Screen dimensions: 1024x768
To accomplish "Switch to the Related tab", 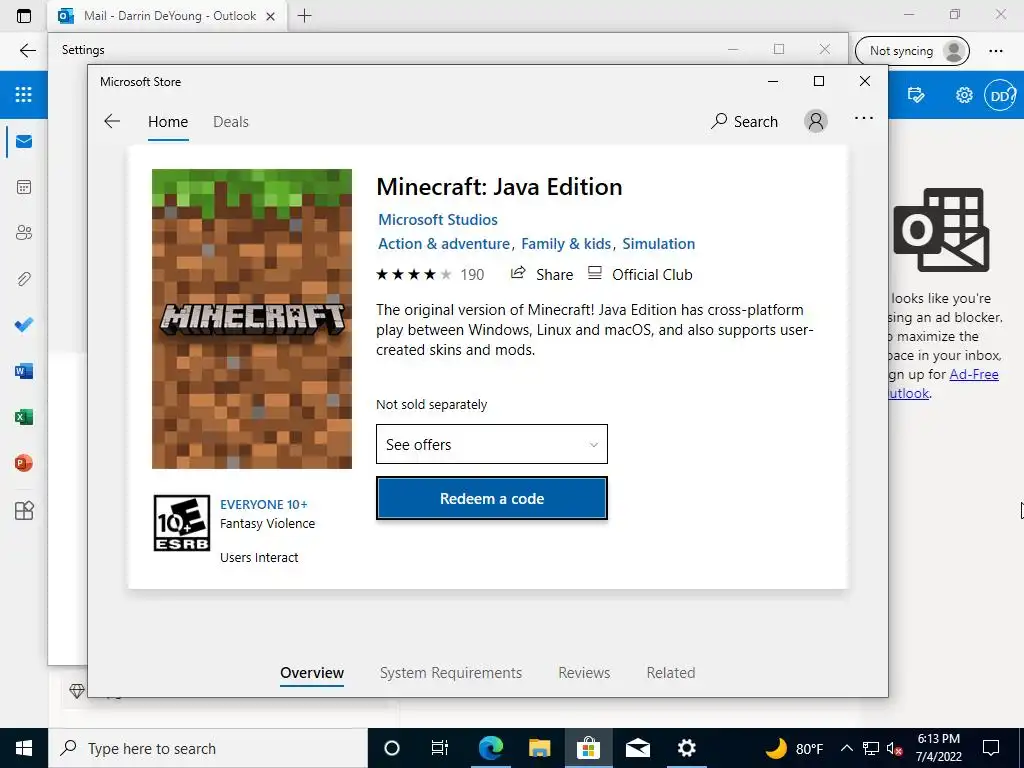I will tap(671, 673).
